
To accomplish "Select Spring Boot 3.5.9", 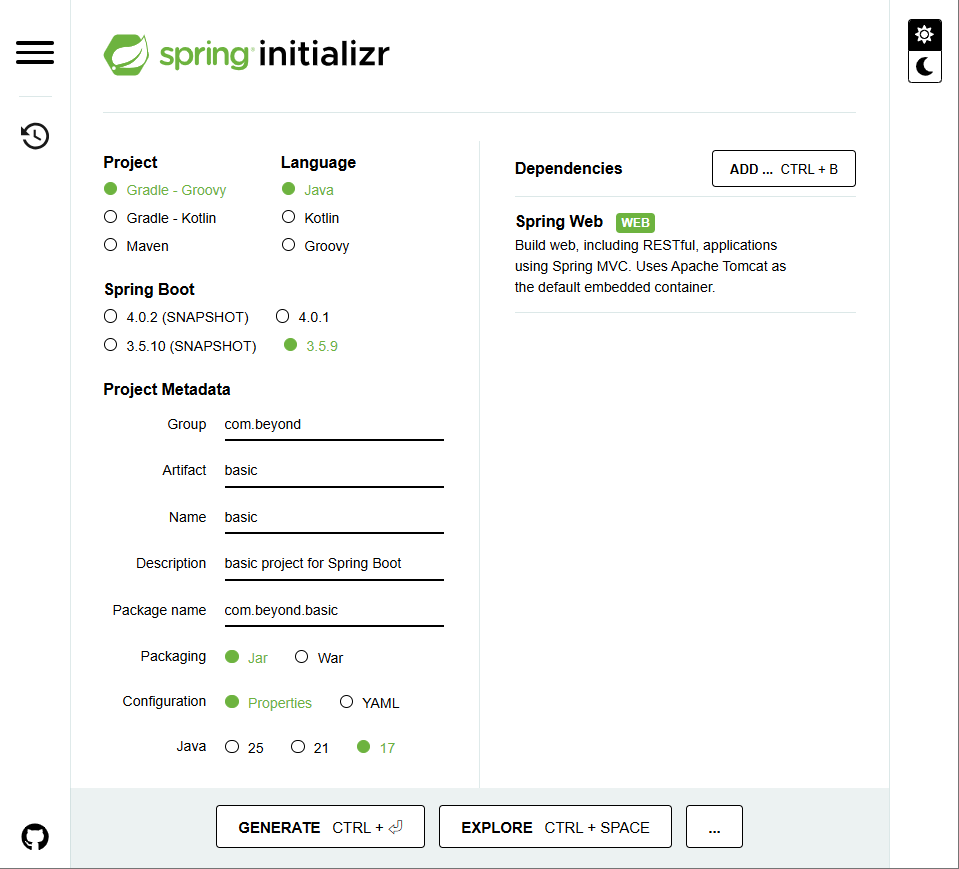I will point(311,346).
